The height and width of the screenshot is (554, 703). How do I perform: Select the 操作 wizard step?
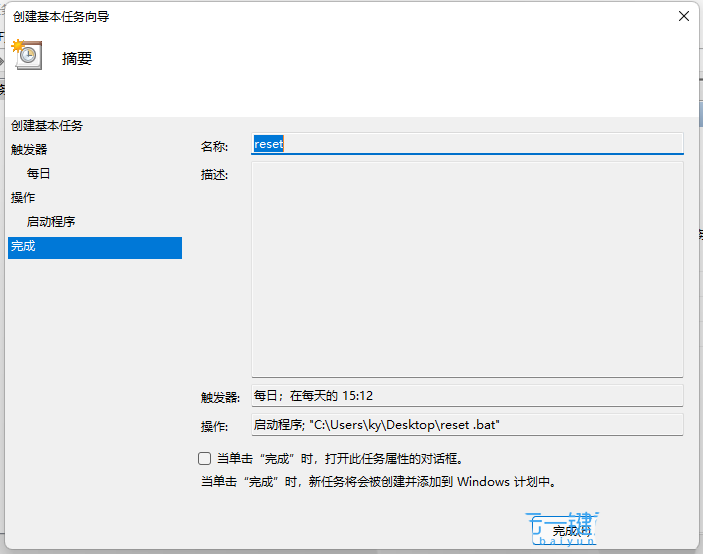point(23,198)
